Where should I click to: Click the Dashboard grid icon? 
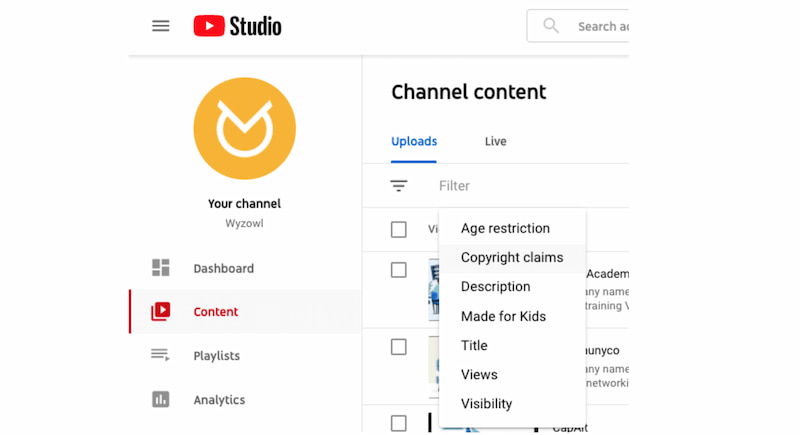pyautogui.click(x=161, y=268)
